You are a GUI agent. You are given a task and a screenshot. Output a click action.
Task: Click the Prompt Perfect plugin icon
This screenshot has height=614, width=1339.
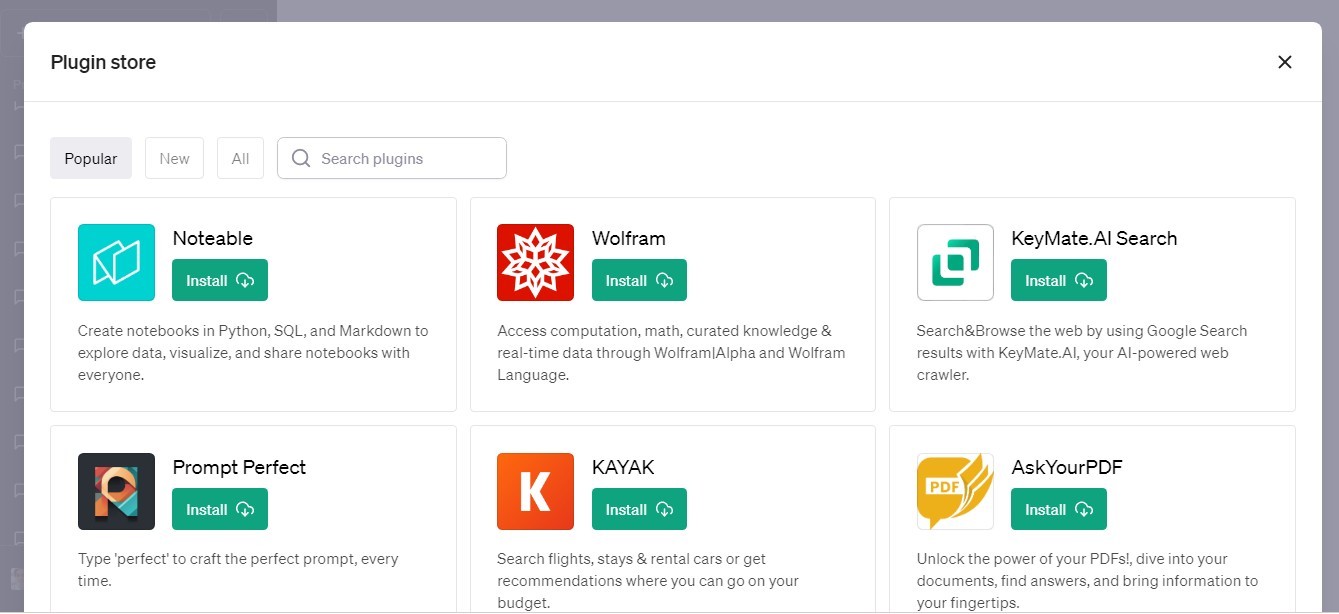116,491
